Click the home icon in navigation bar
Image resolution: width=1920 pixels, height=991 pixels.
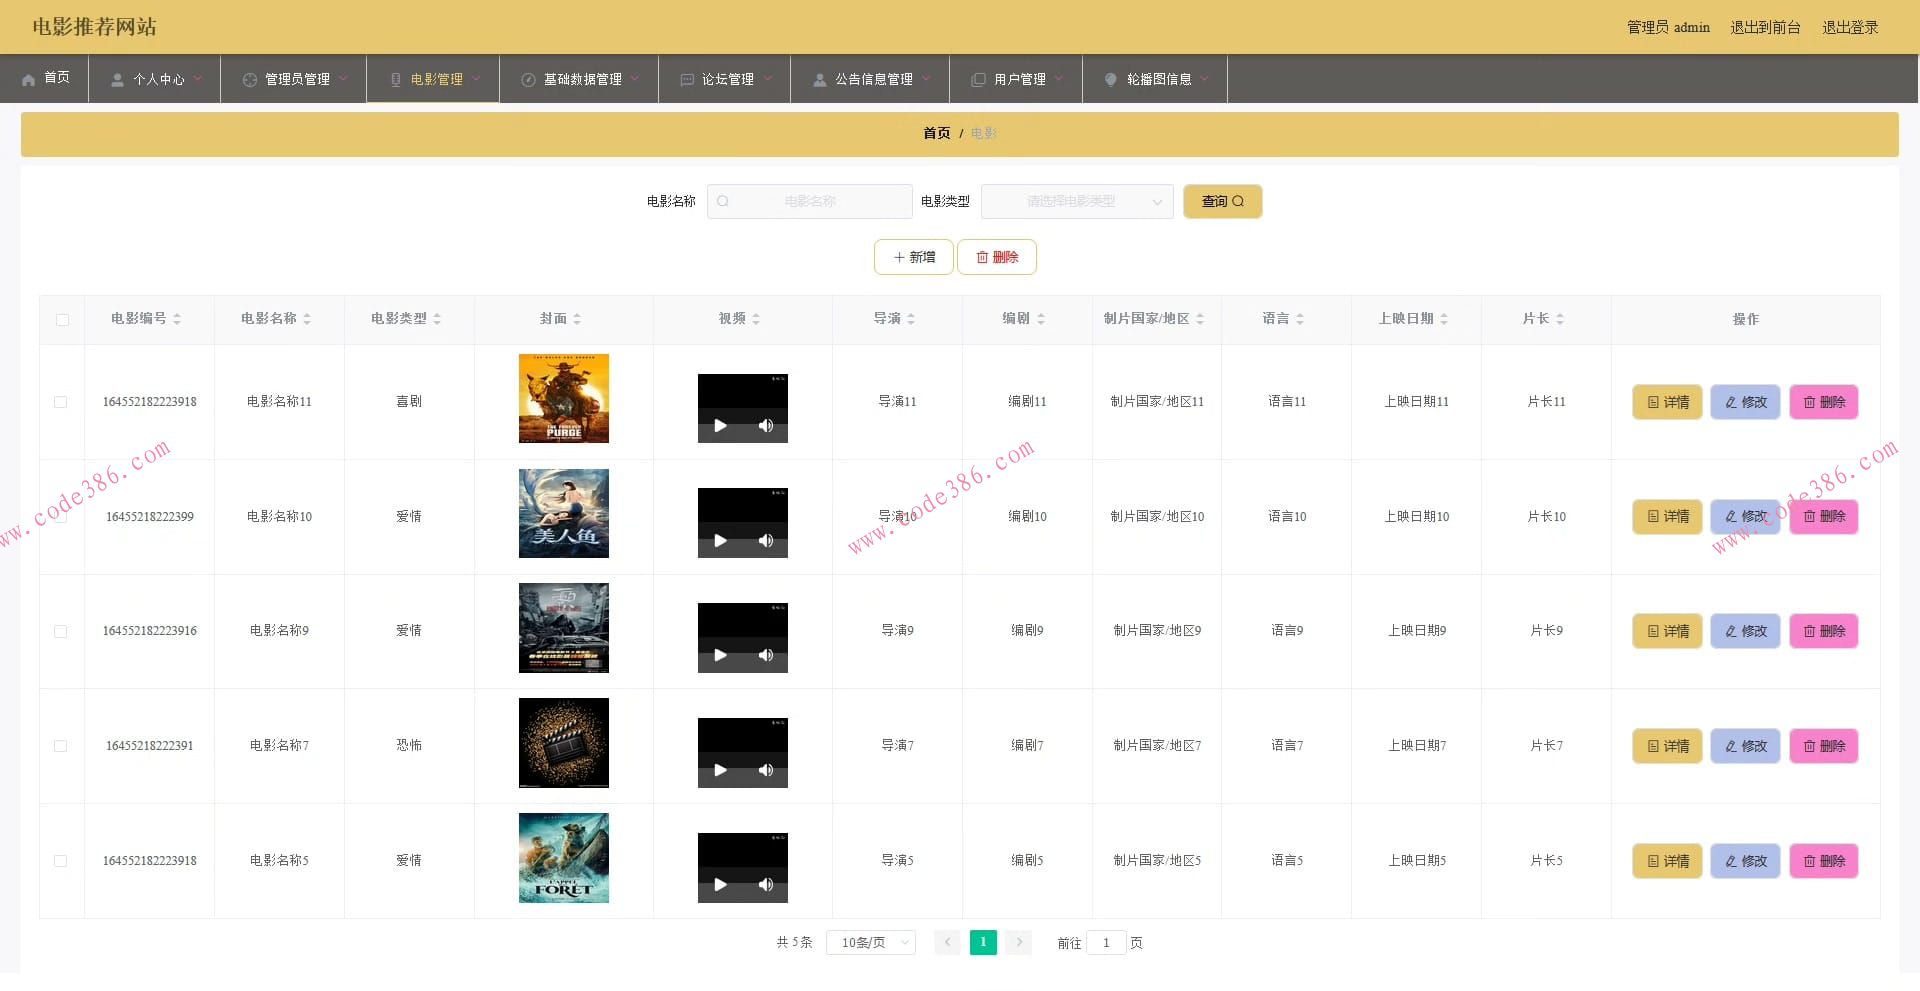[x=29, y=79]
